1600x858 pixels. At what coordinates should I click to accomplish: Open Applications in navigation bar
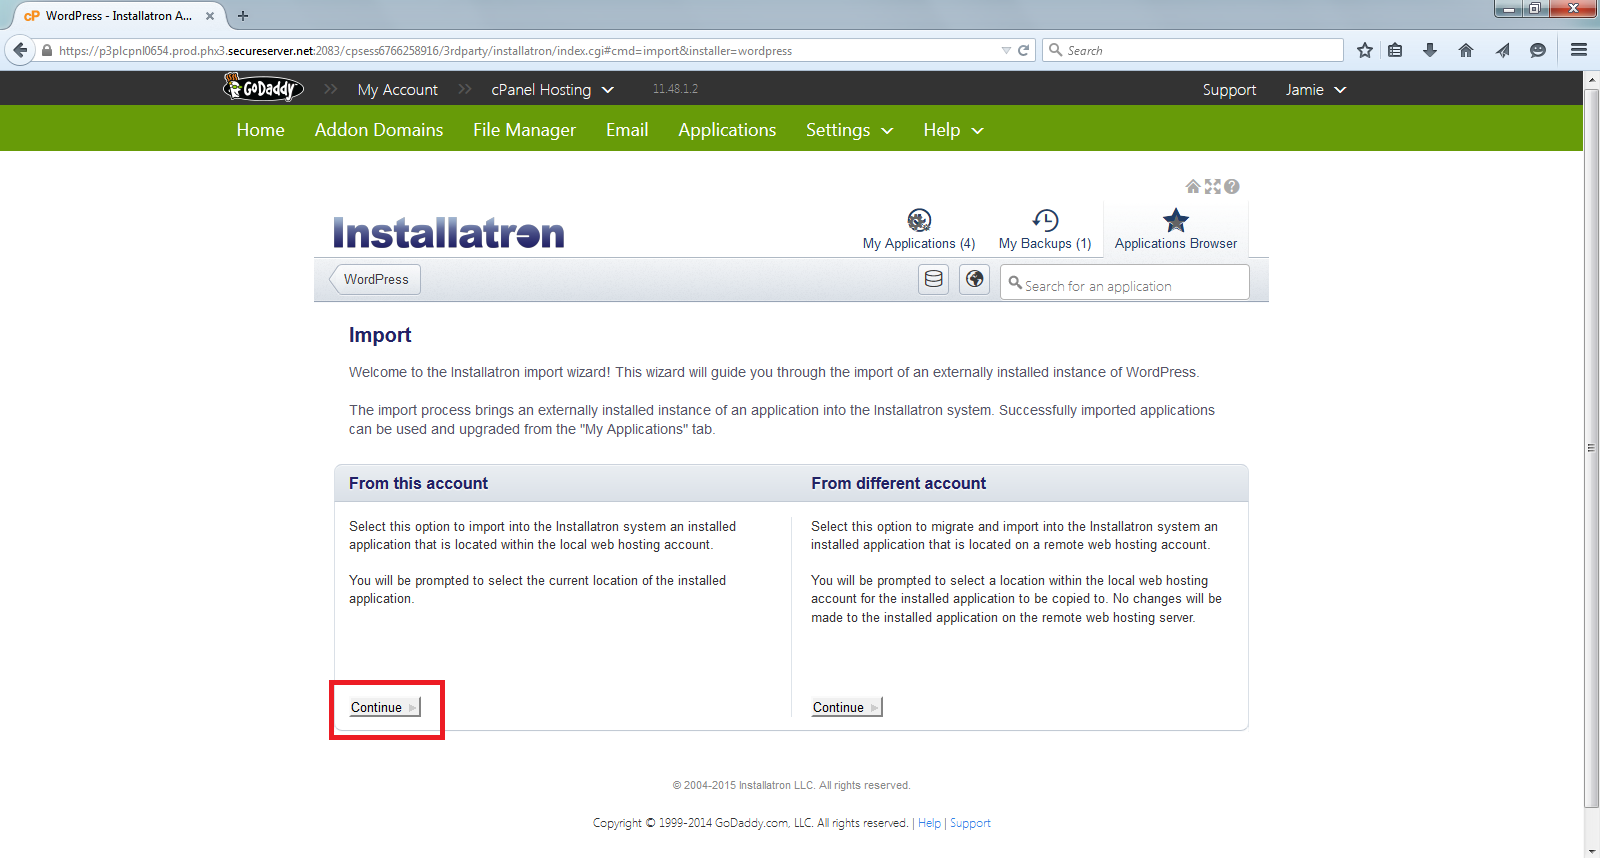click(727, 130)
